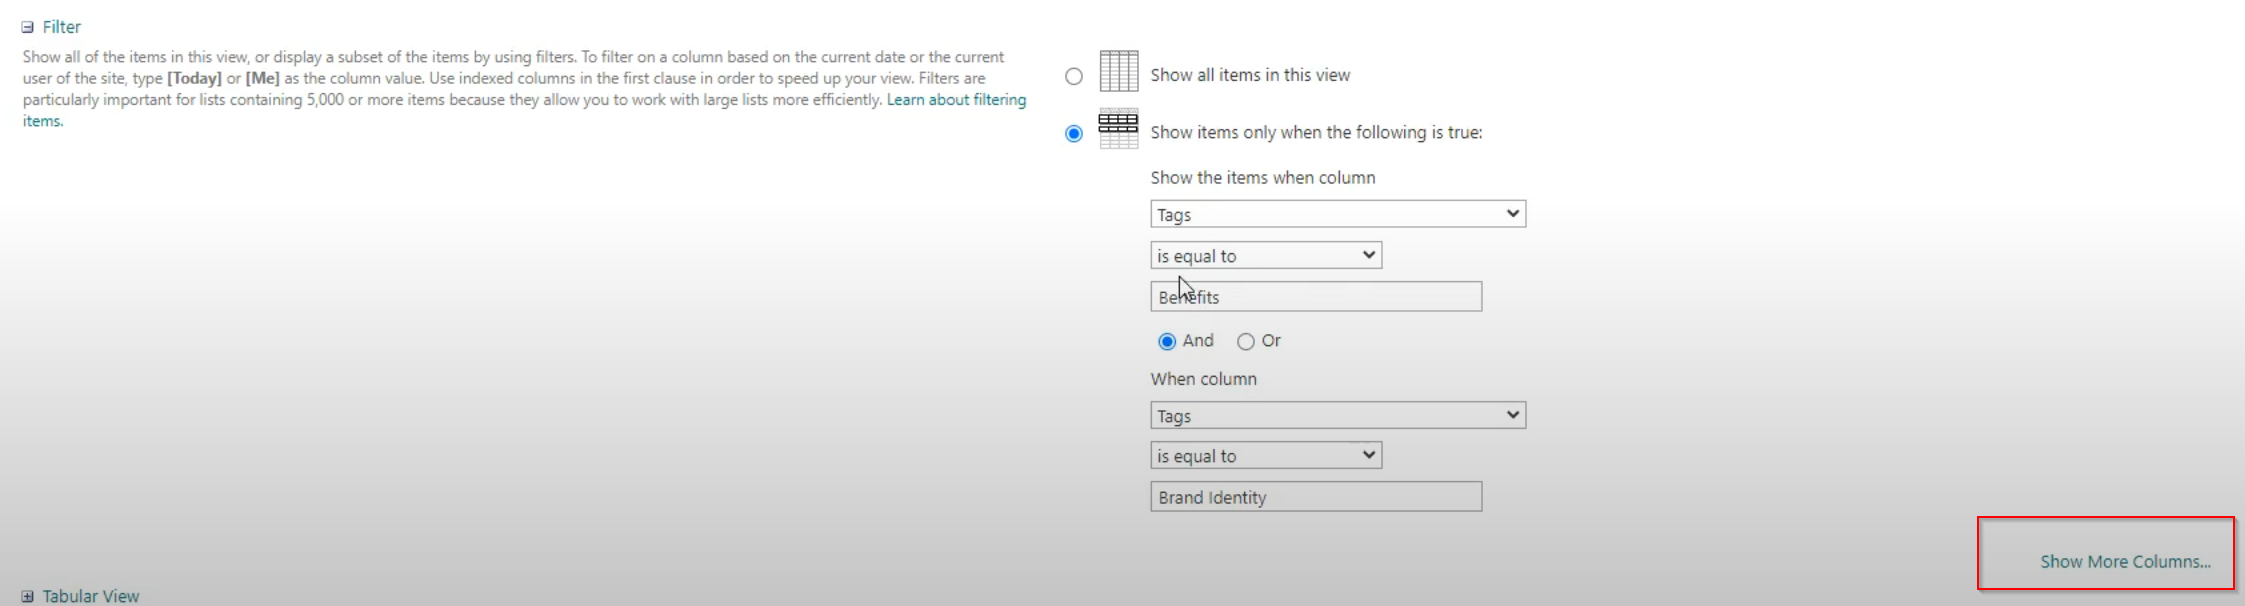Click the Filter section heading
The width and height of the screenshot is (2245, 606).
[62, 27]
